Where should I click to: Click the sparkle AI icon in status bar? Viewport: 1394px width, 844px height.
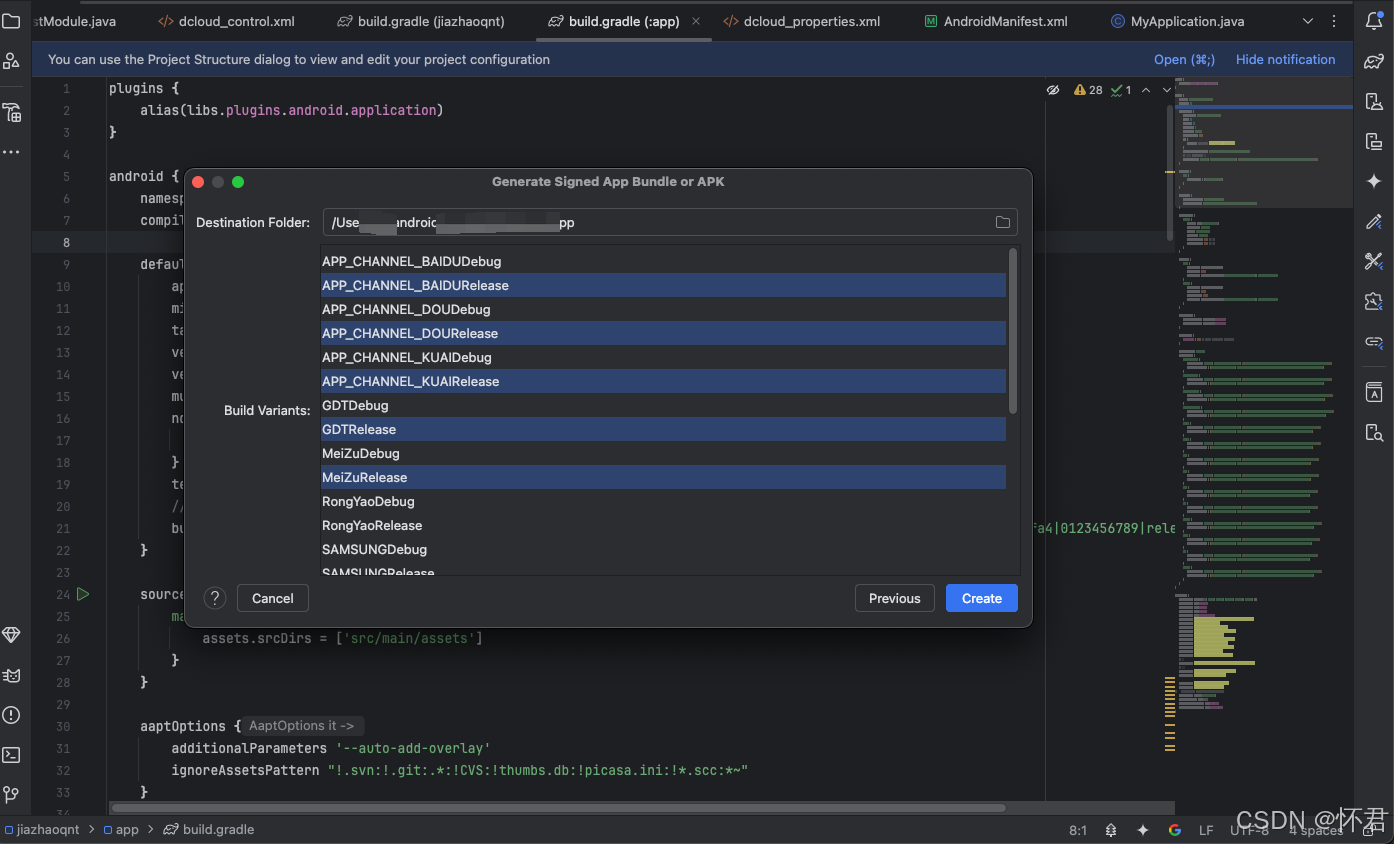coord(1143,830)
